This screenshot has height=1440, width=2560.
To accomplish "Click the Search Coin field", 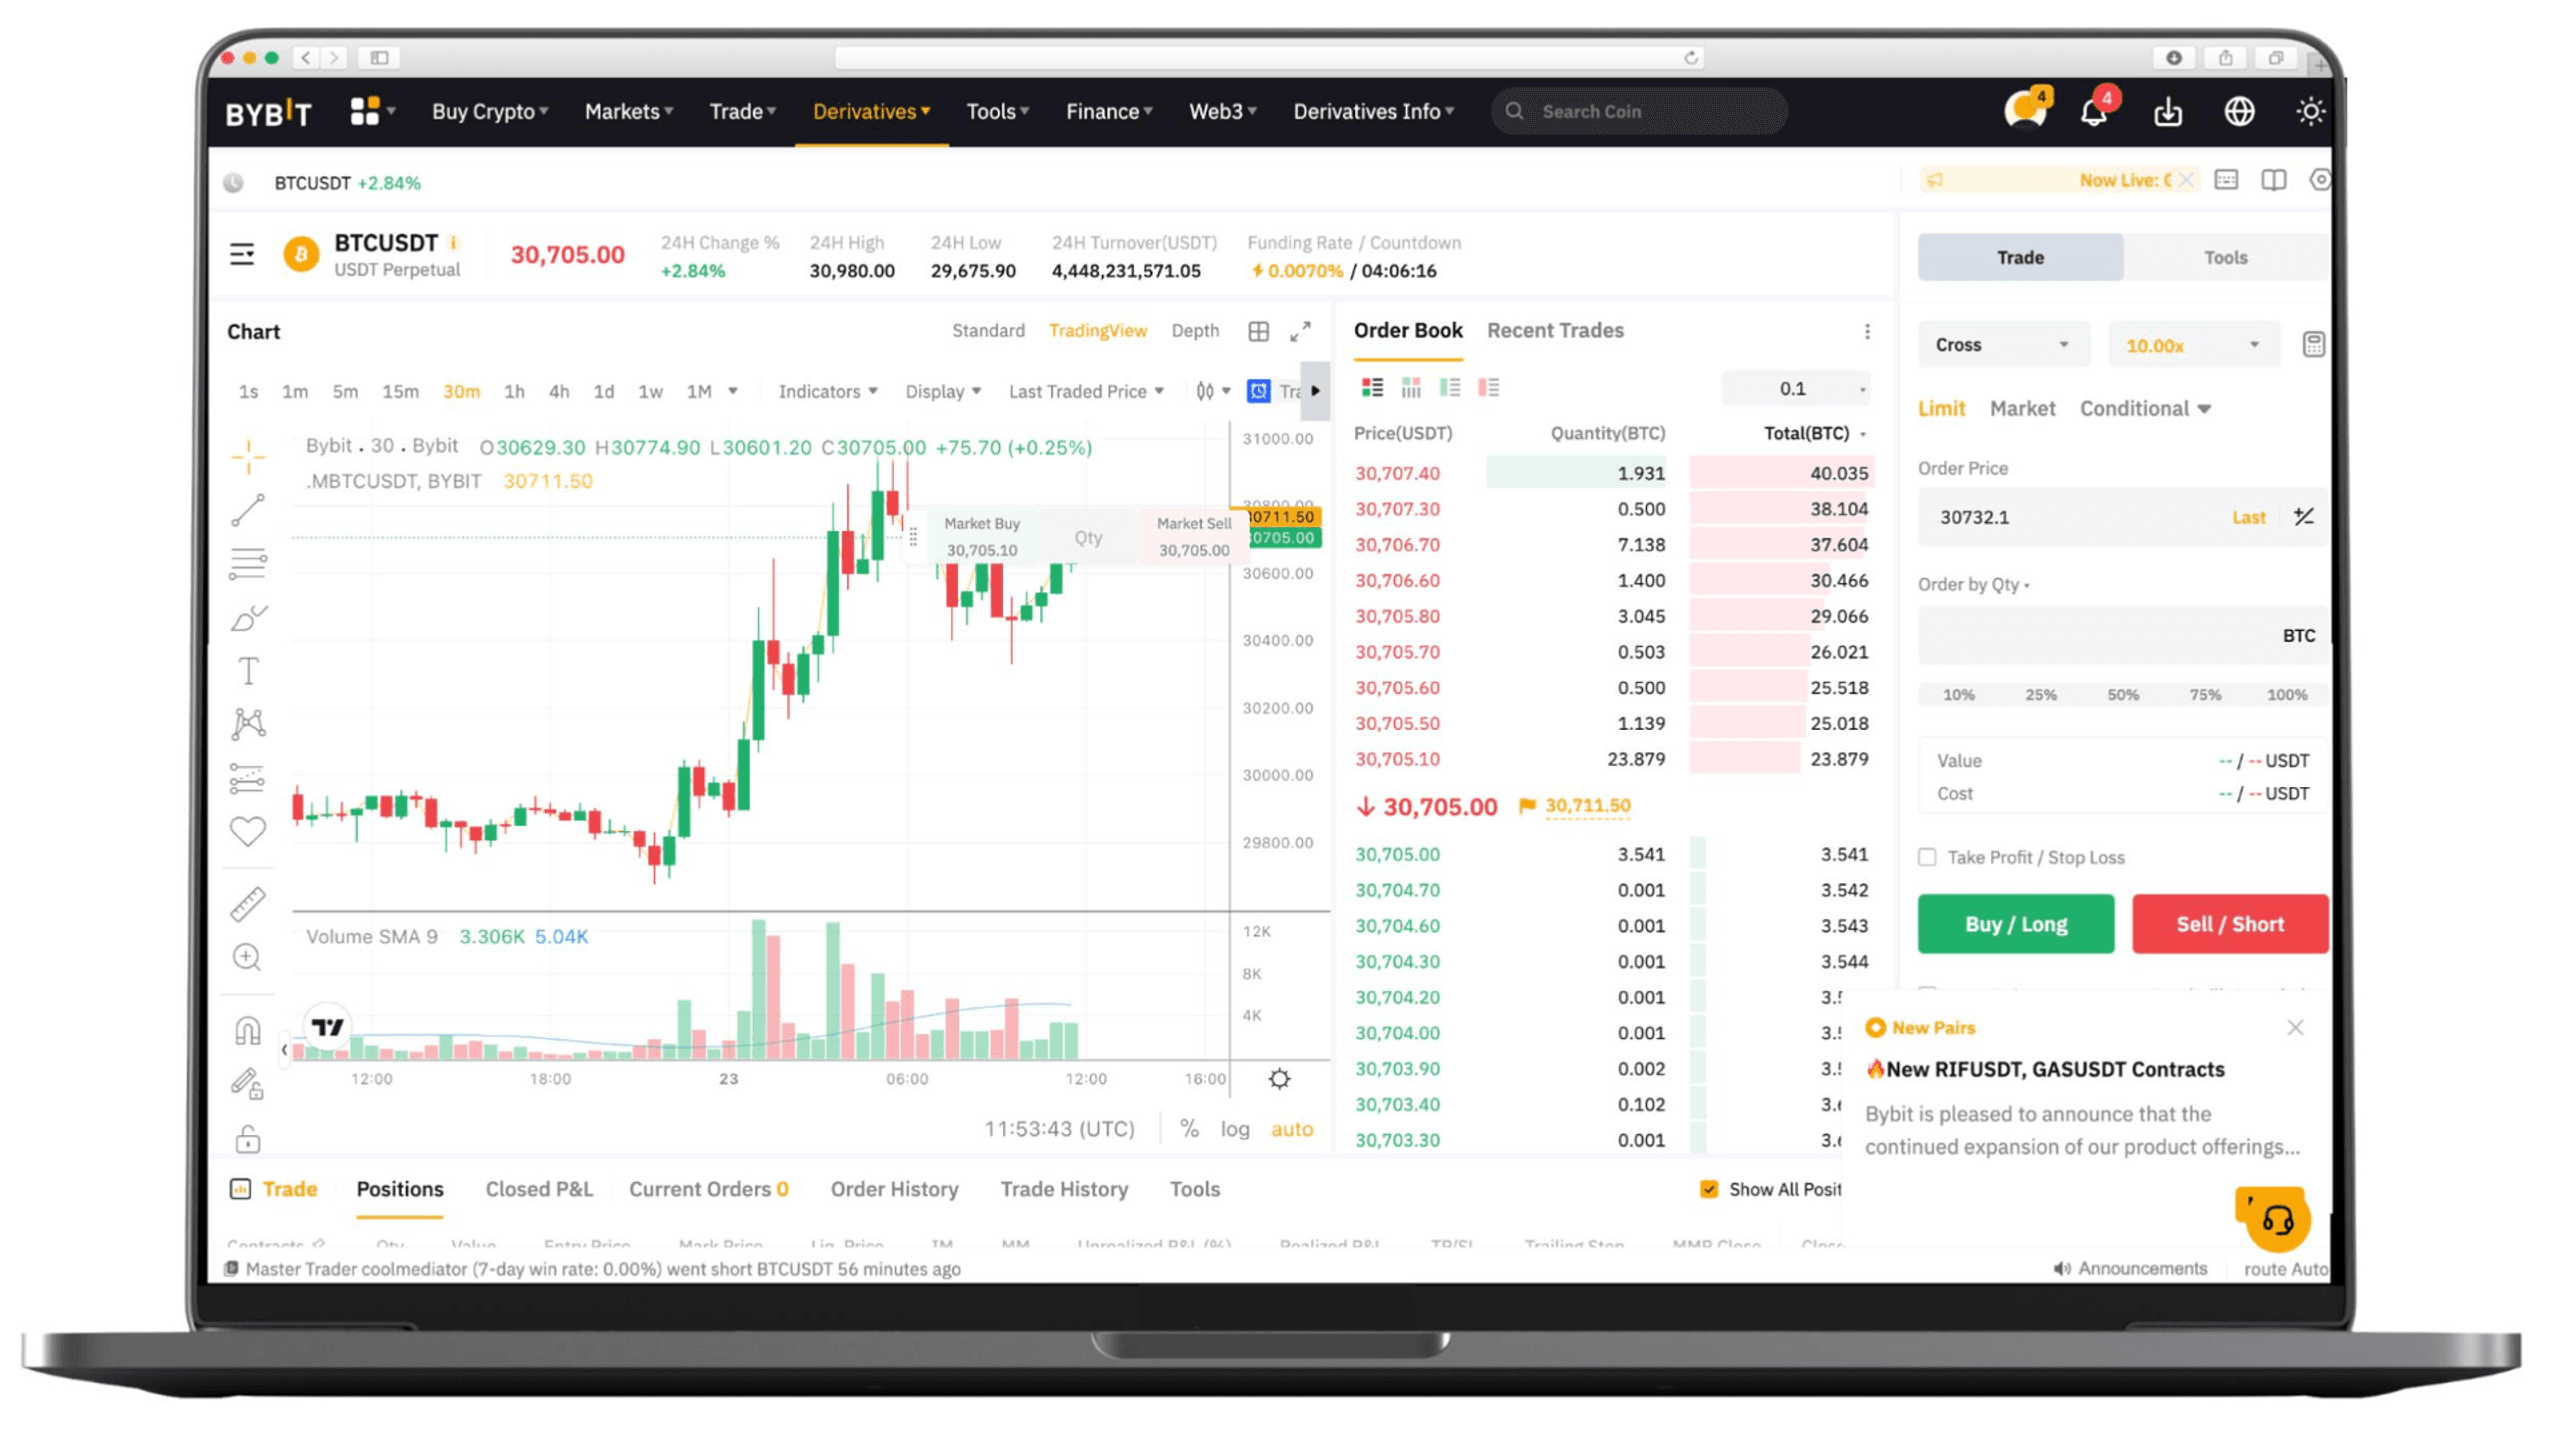I will coord(1638,111).
